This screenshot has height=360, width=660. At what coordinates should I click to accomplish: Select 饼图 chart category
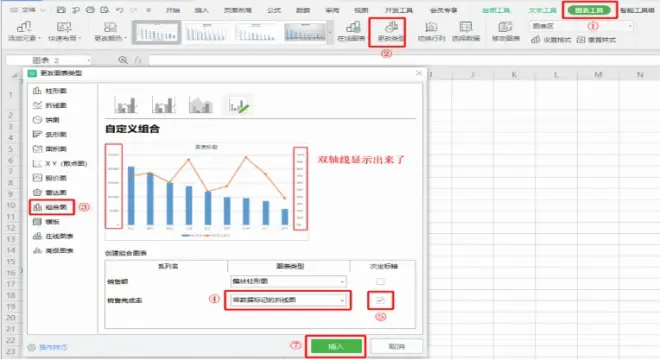[46, 120]
